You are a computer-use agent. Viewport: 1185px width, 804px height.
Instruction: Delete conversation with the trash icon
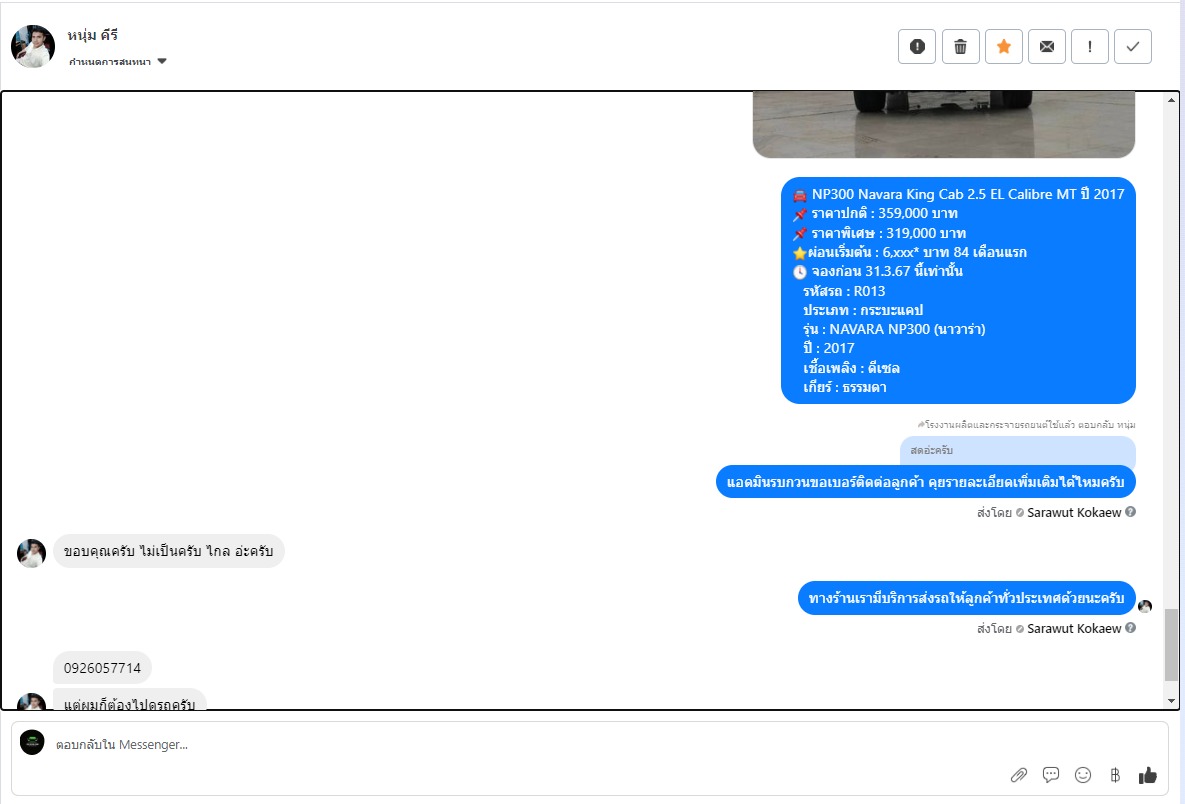point(961,47)
